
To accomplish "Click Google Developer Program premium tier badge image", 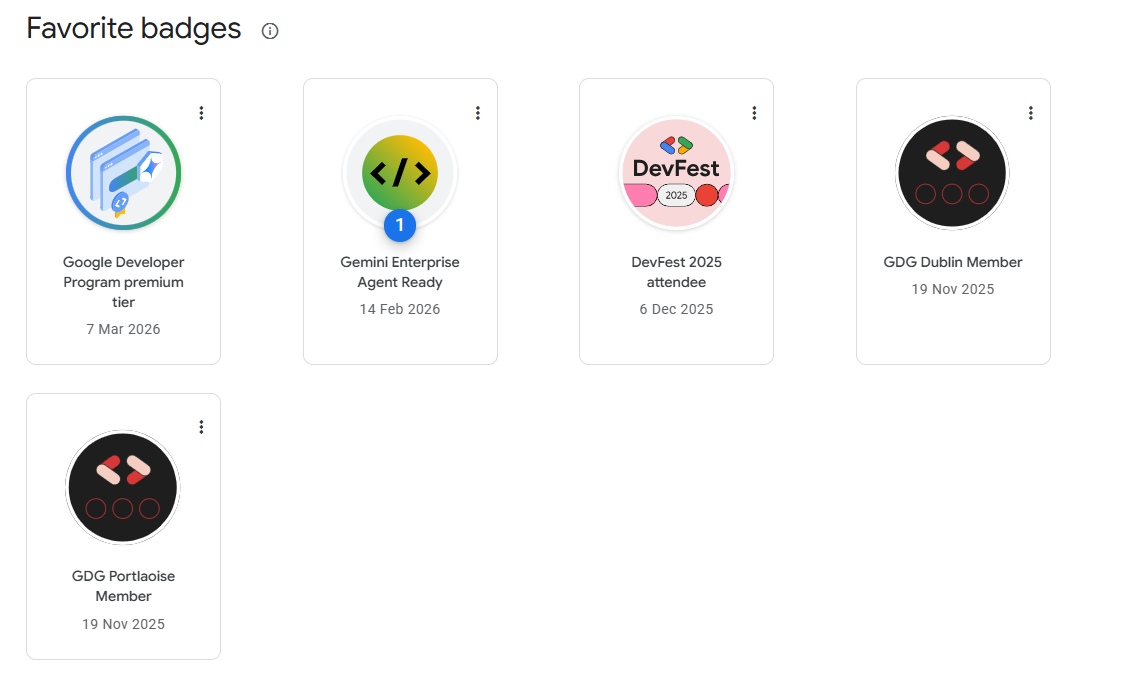I will (x=124, y=173).
